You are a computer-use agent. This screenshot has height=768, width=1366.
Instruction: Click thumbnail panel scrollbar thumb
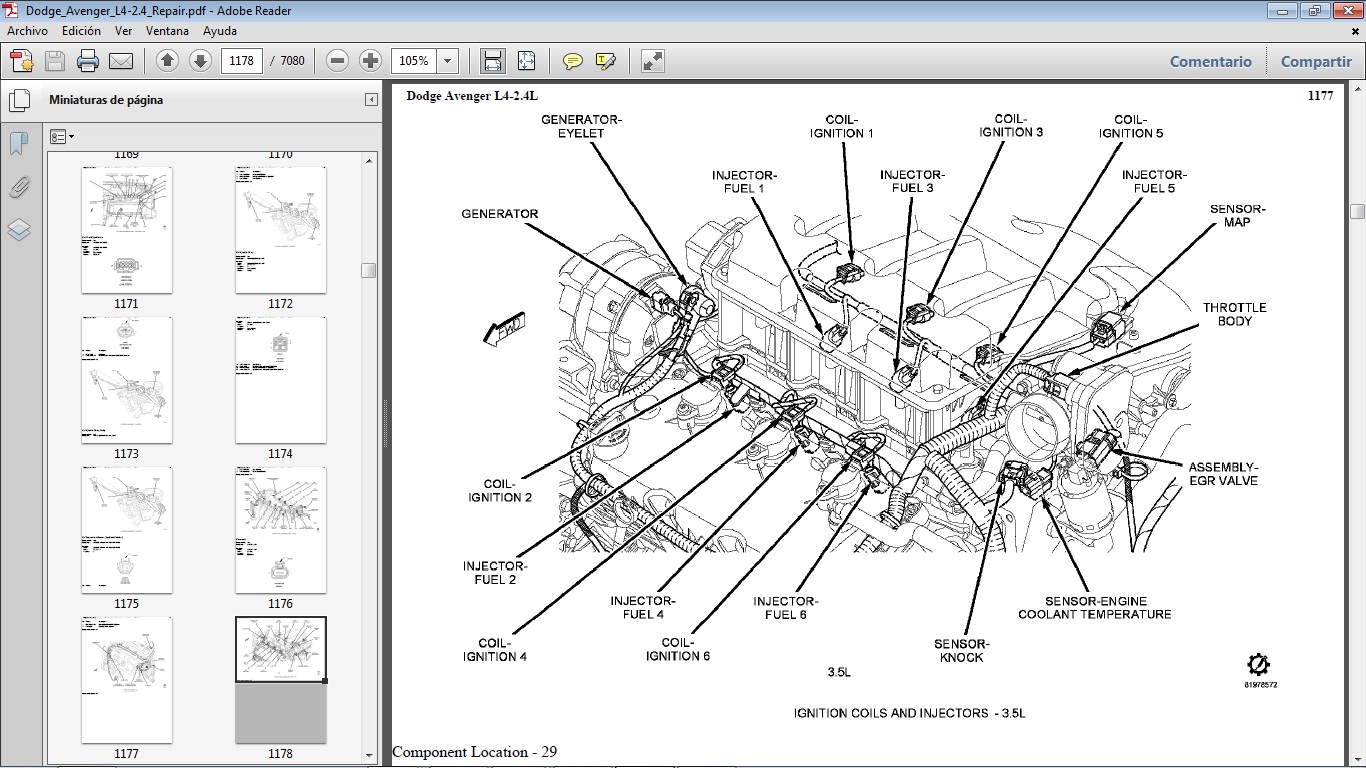tap(369, 270)
